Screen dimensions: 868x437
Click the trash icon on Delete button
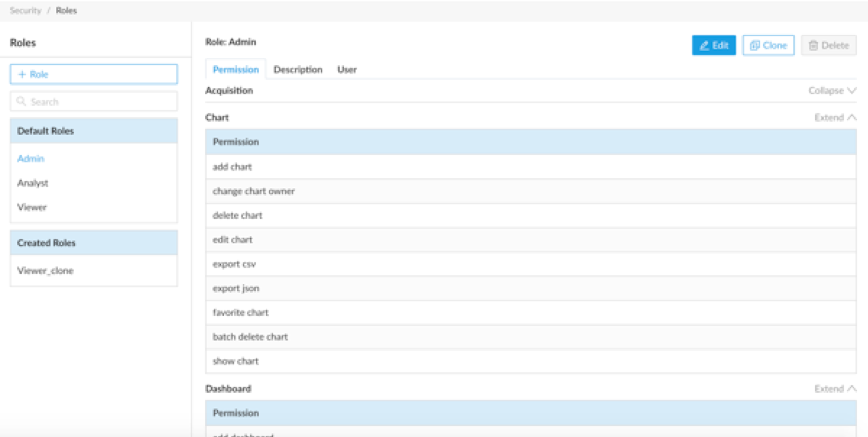tap(813, 46)
